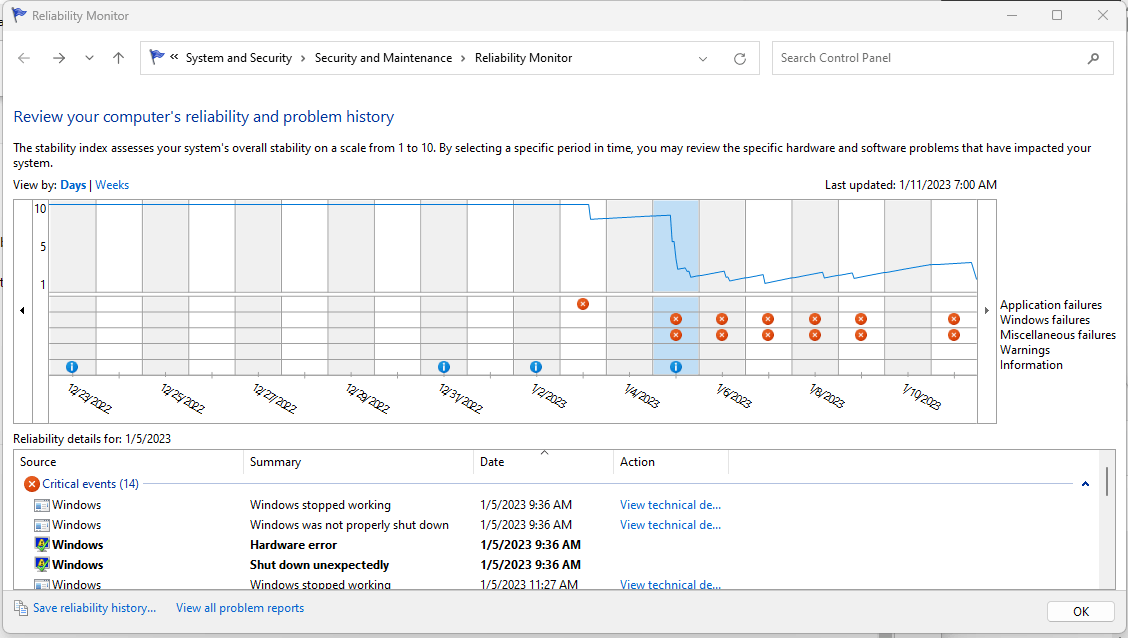
Task: Refresh the Reliability Monitor page
Action: point(740,58)
